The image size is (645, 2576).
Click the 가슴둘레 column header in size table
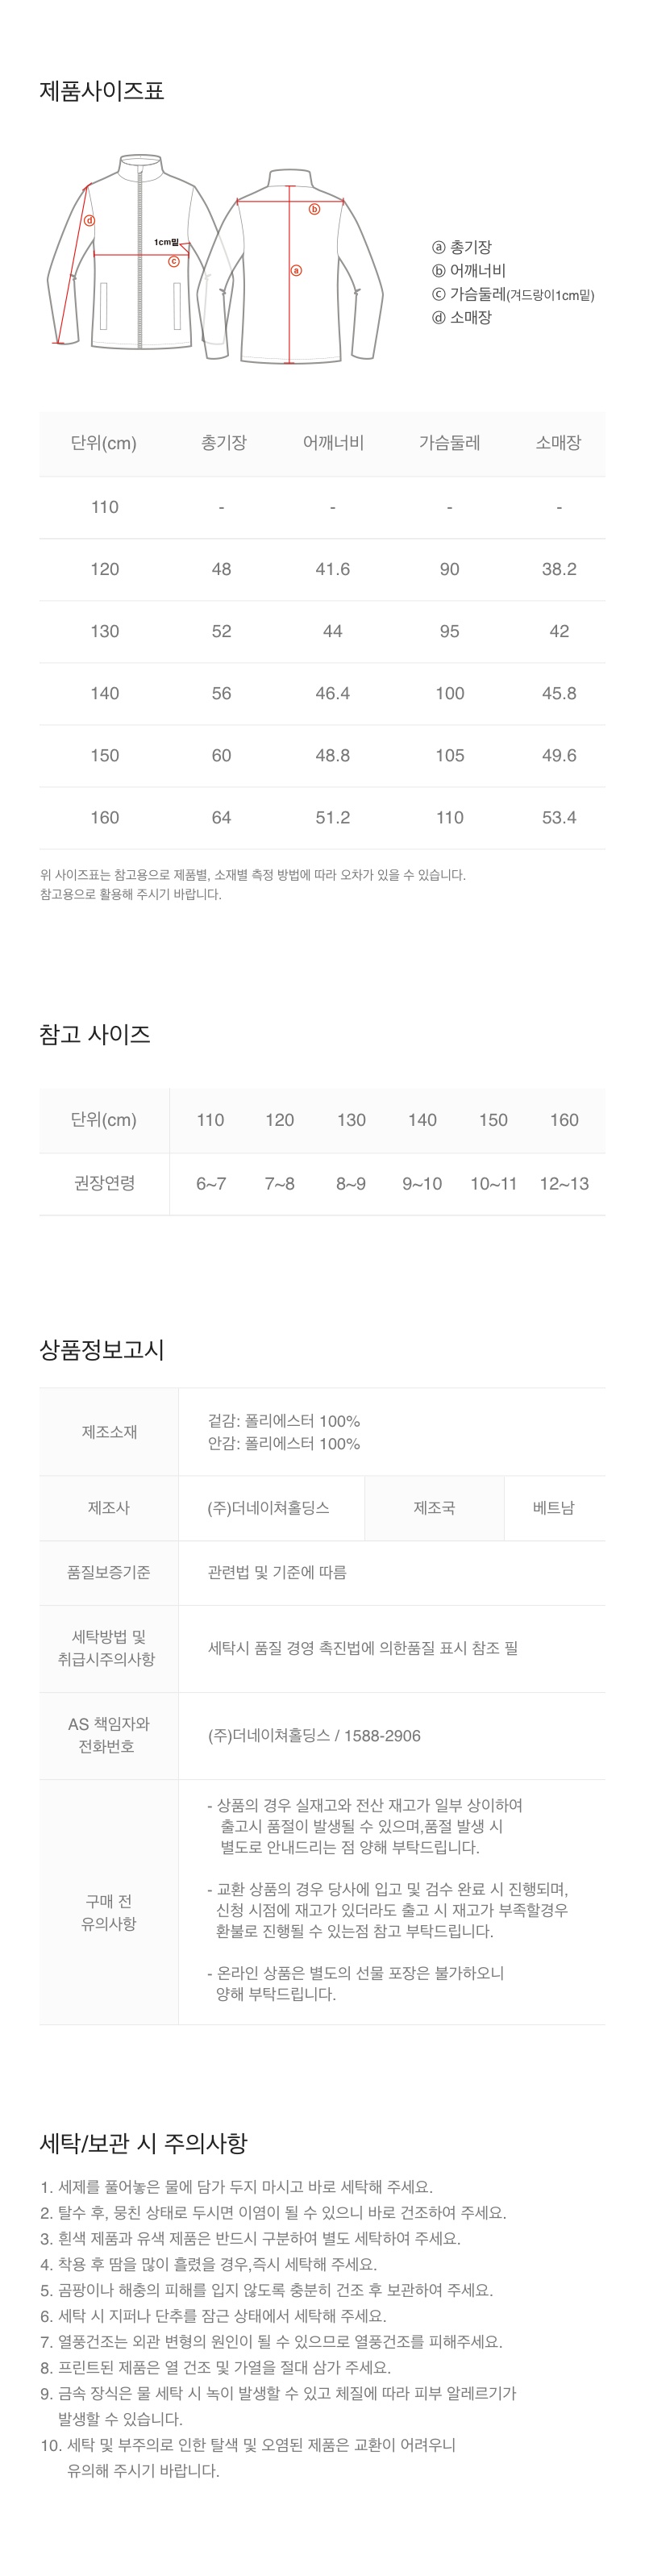tap(449, 443)
